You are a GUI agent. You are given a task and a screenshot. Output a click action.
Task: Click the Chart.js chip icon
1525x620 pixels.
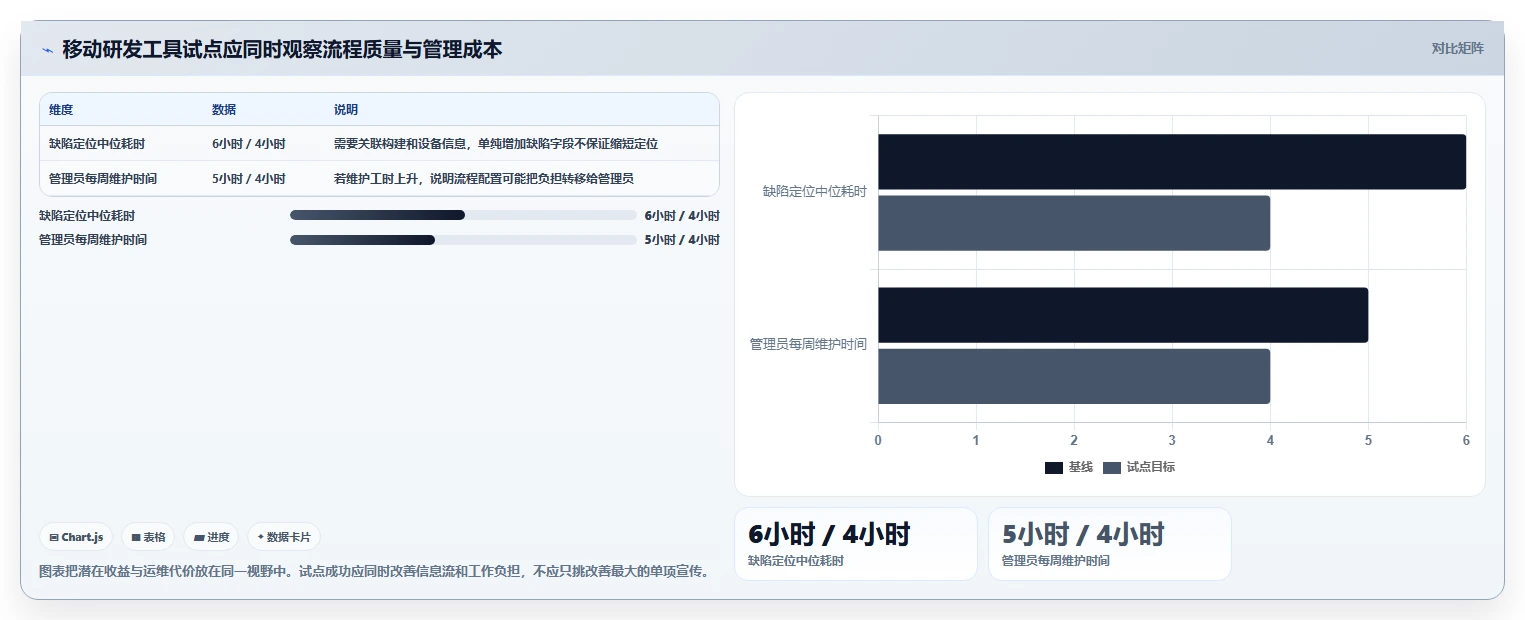pos(54,537)
